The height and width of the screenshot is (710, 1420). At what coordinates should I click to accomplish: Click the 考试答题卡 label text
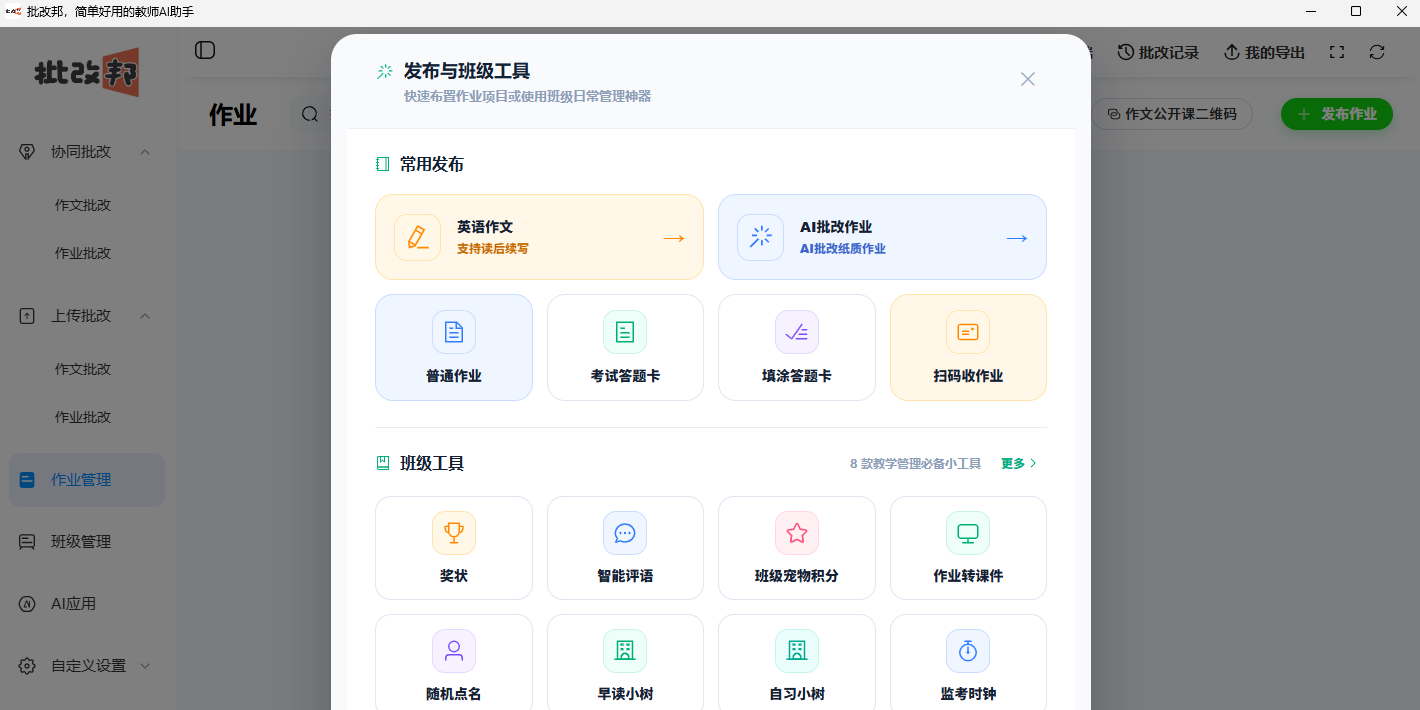(x=625, y=376)
